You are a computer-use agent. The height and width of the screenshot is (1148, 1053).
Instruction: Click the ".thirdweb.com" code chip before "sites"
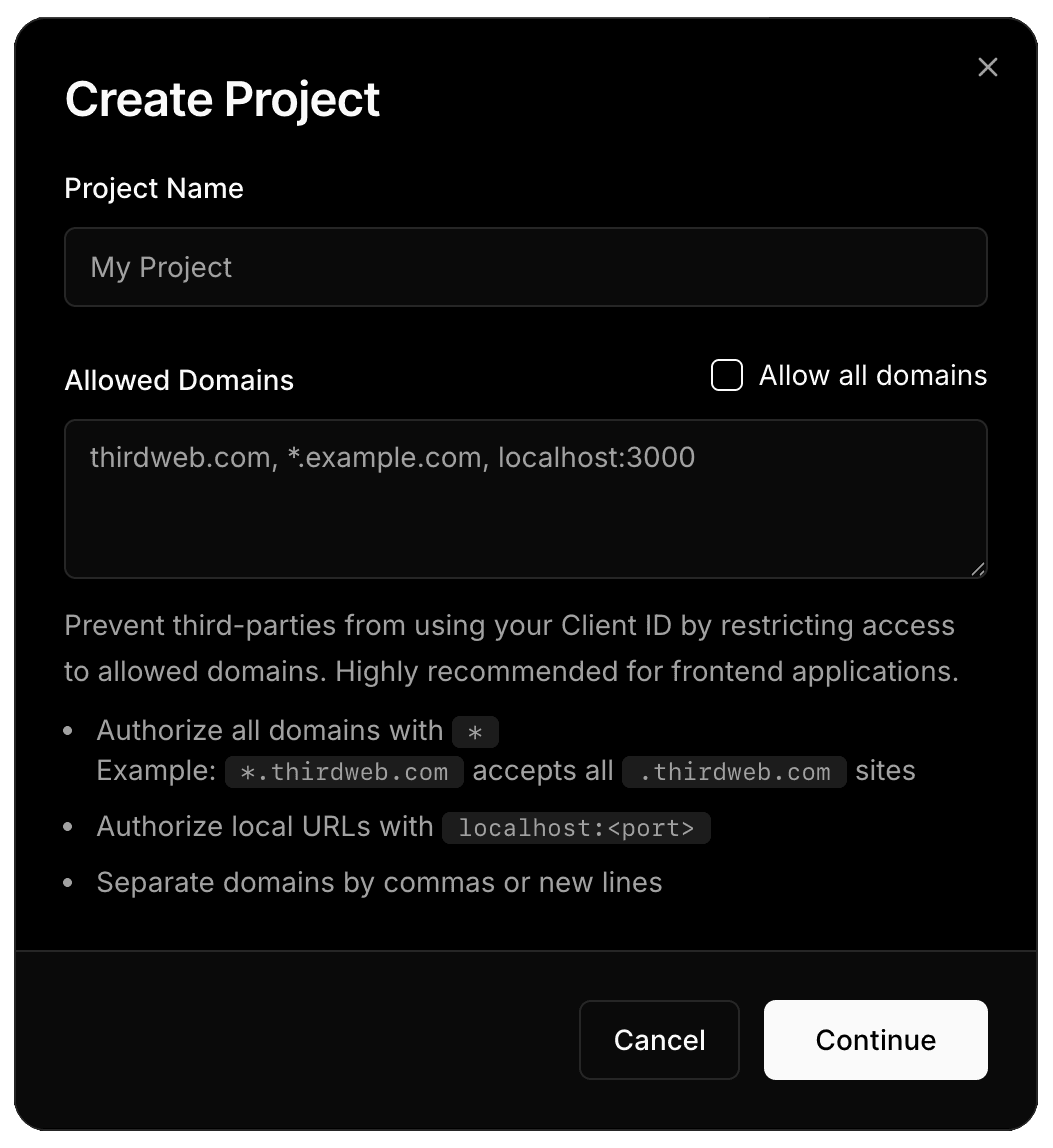tap(734, 772)
